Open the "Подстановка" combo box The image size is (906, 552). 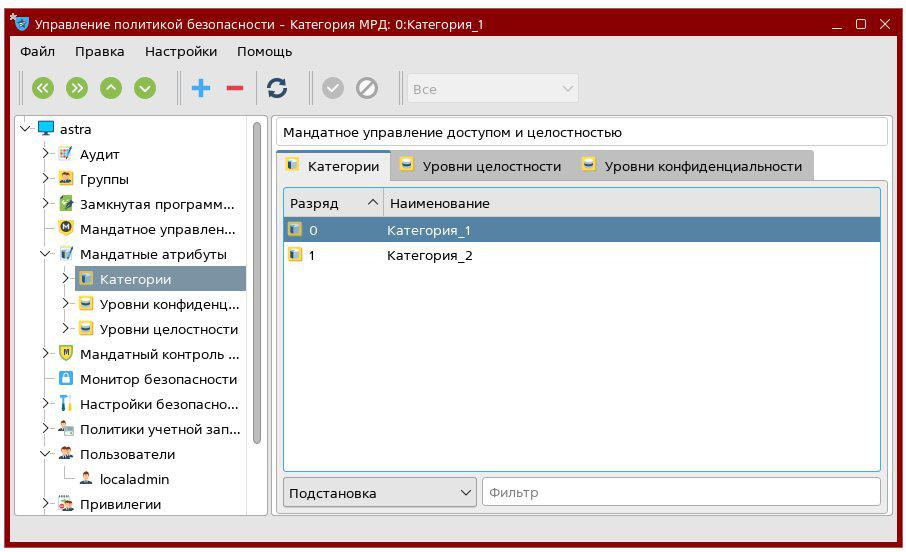(x=379, y=492)
